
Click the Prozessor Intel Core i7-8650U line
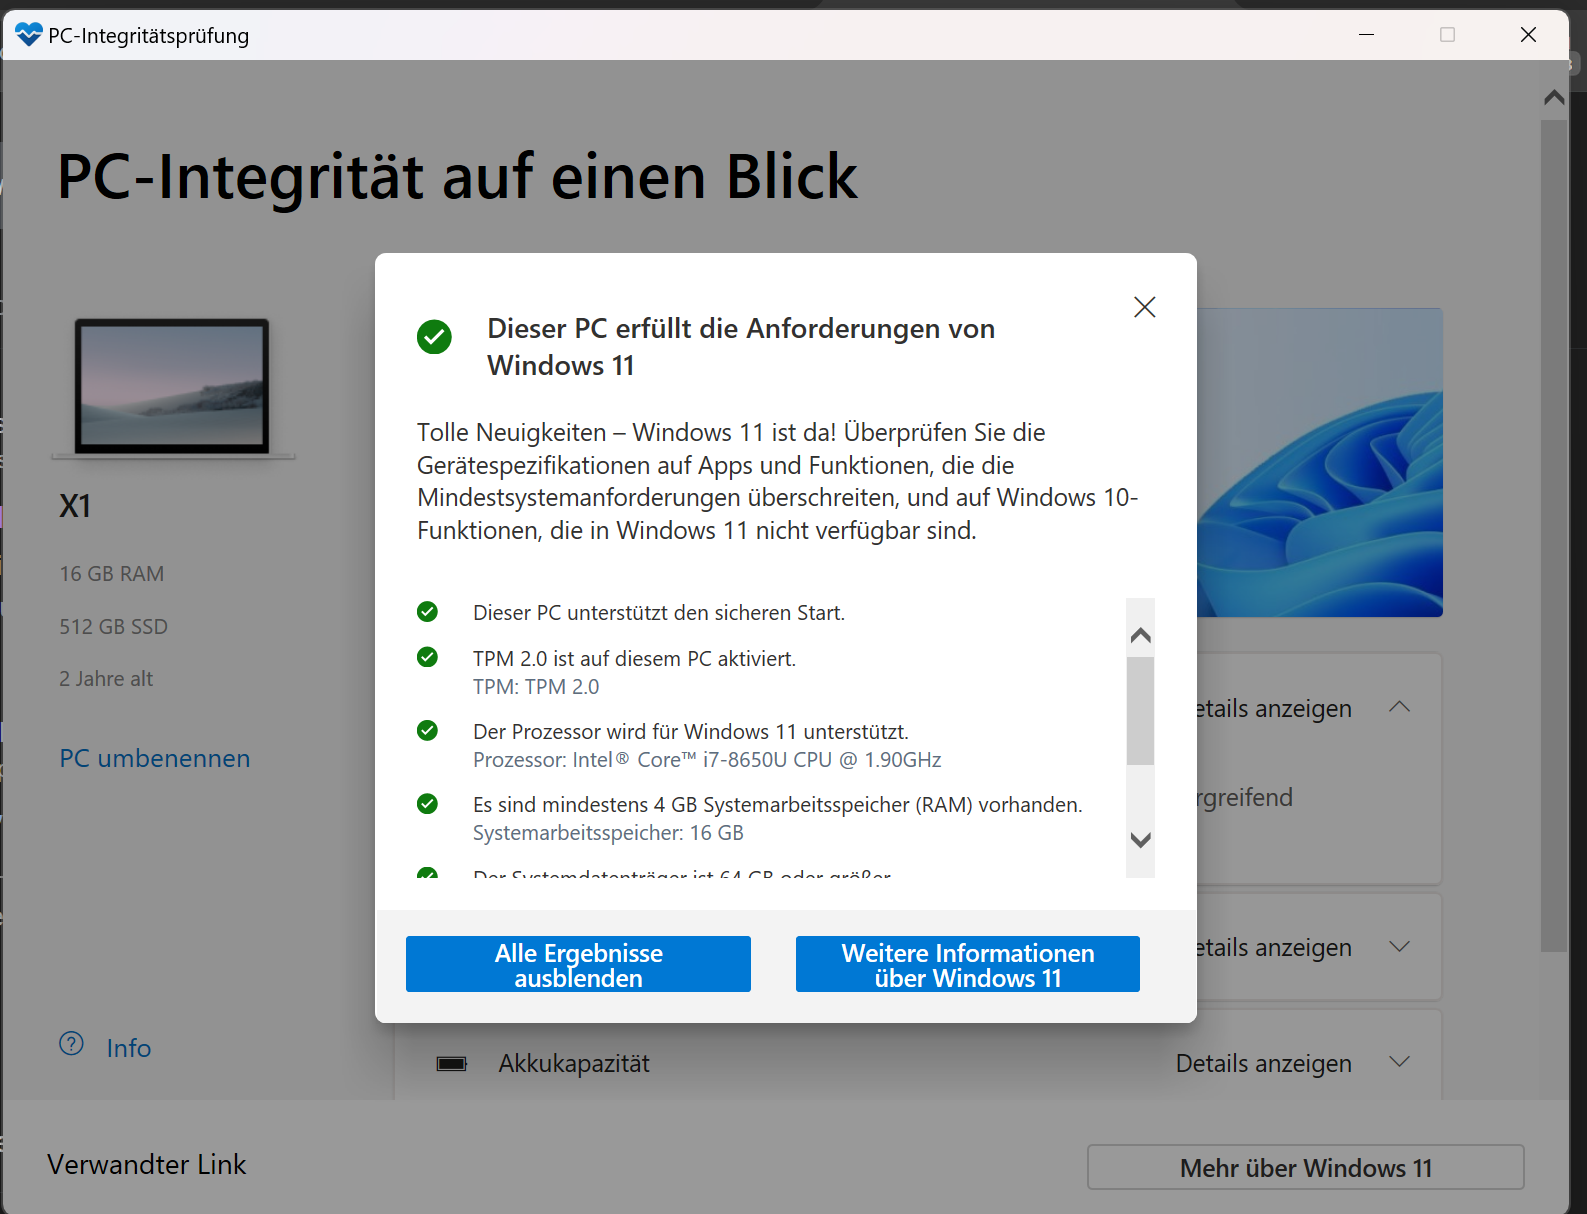(x=707, y=760)
